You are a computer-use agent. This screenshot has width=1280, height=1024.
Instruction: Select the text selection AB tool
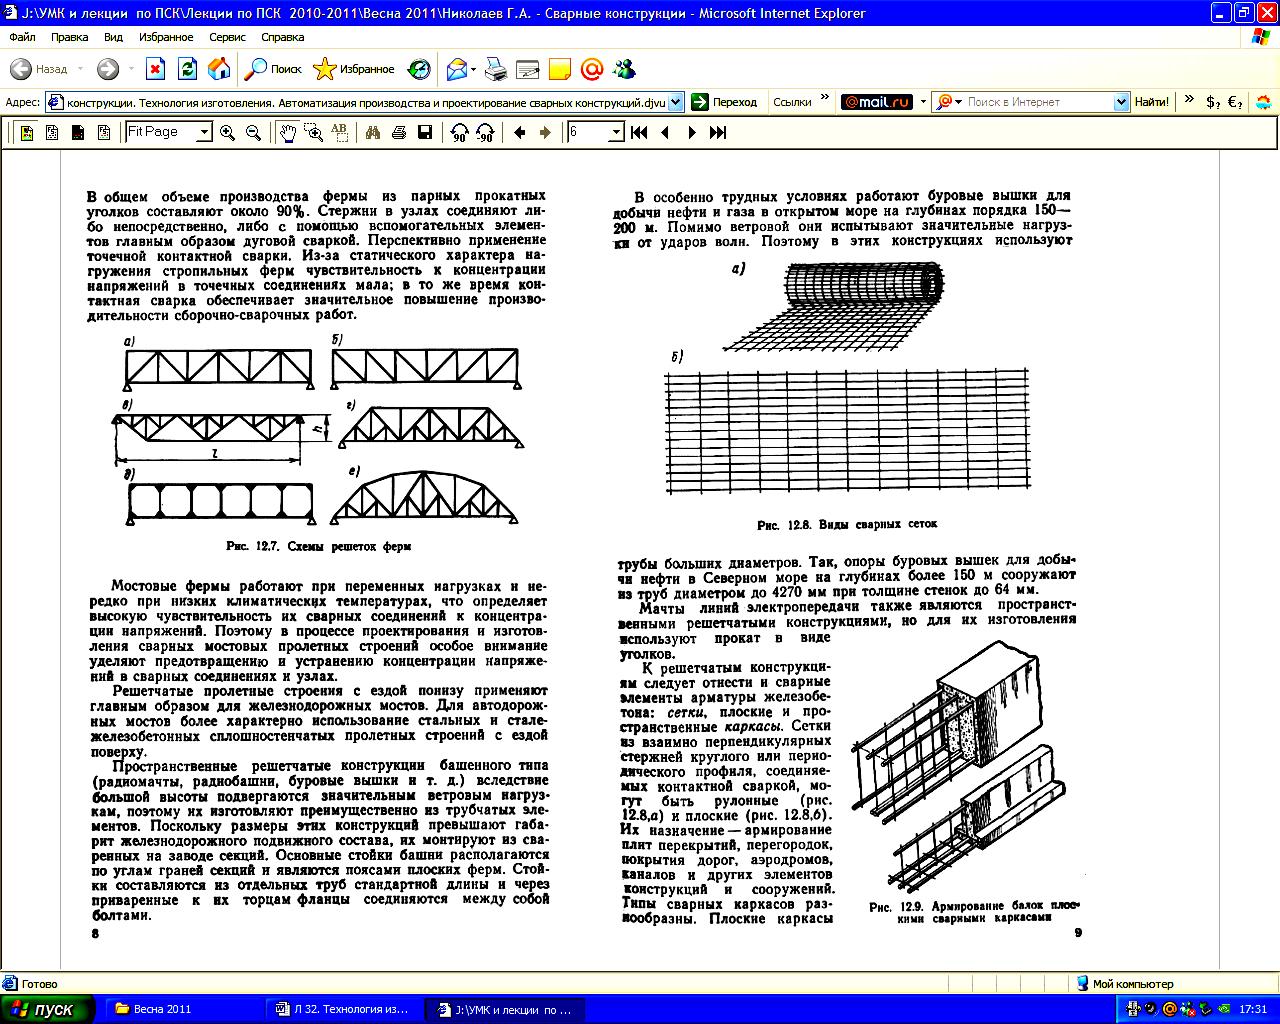pos(339,132)
